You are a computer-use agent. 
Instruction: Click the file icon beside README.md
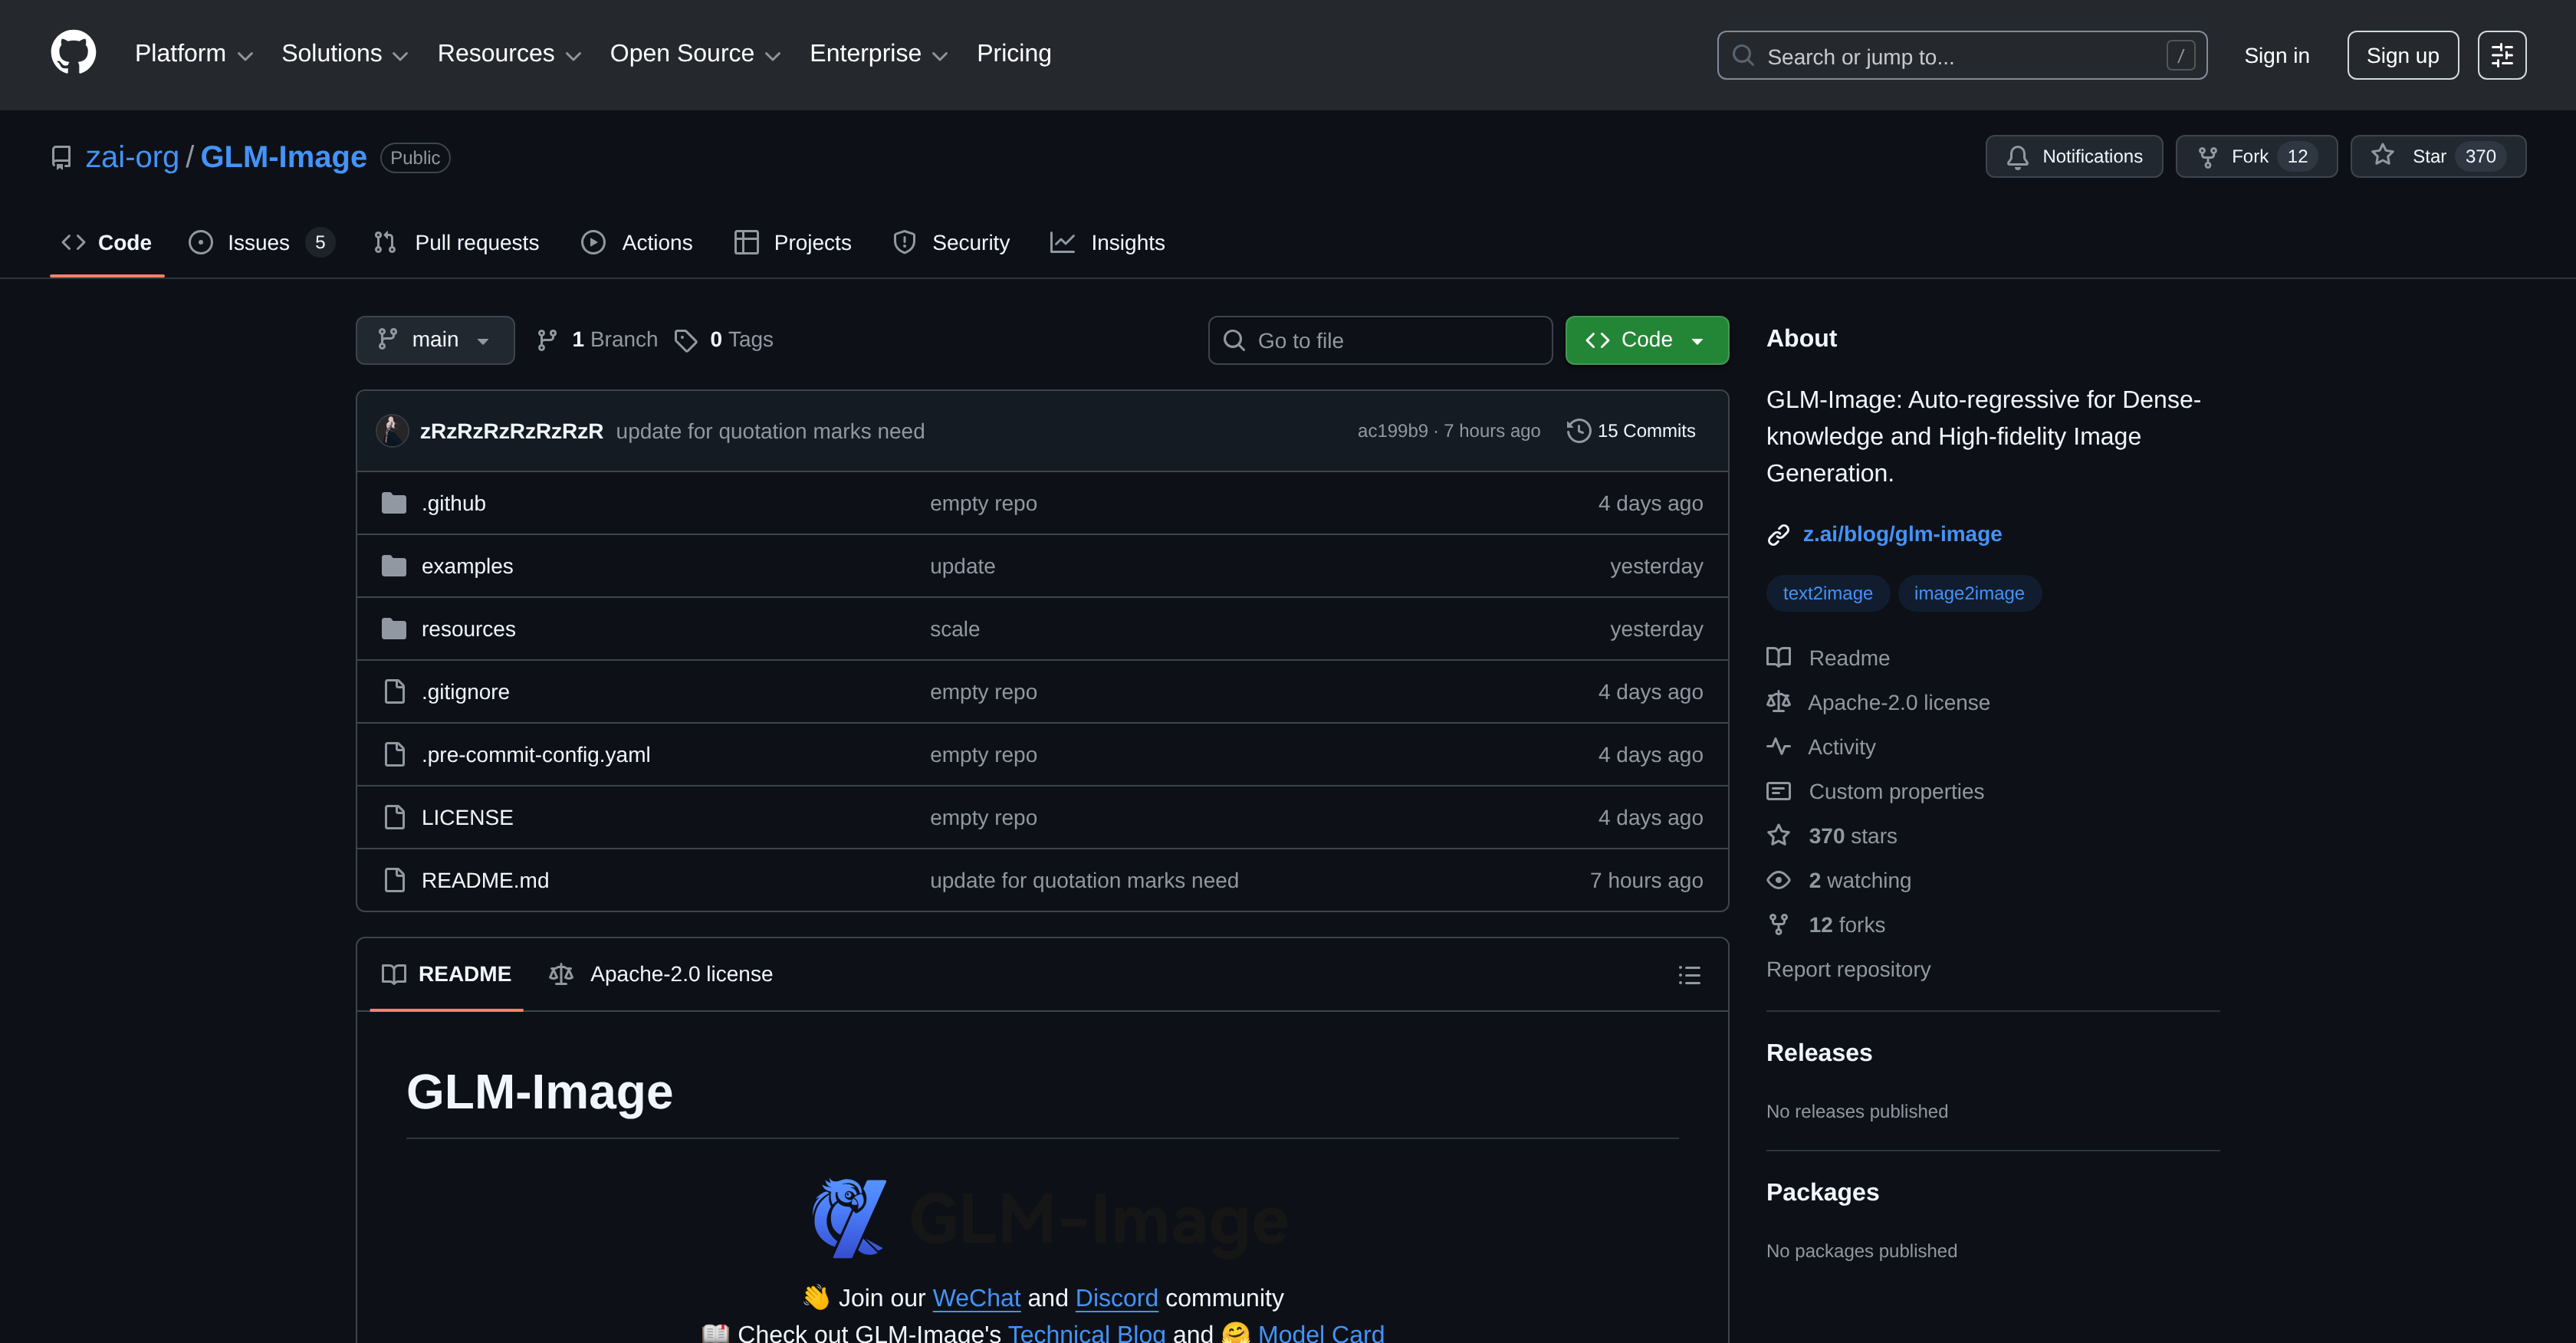[x=394, y=880]
